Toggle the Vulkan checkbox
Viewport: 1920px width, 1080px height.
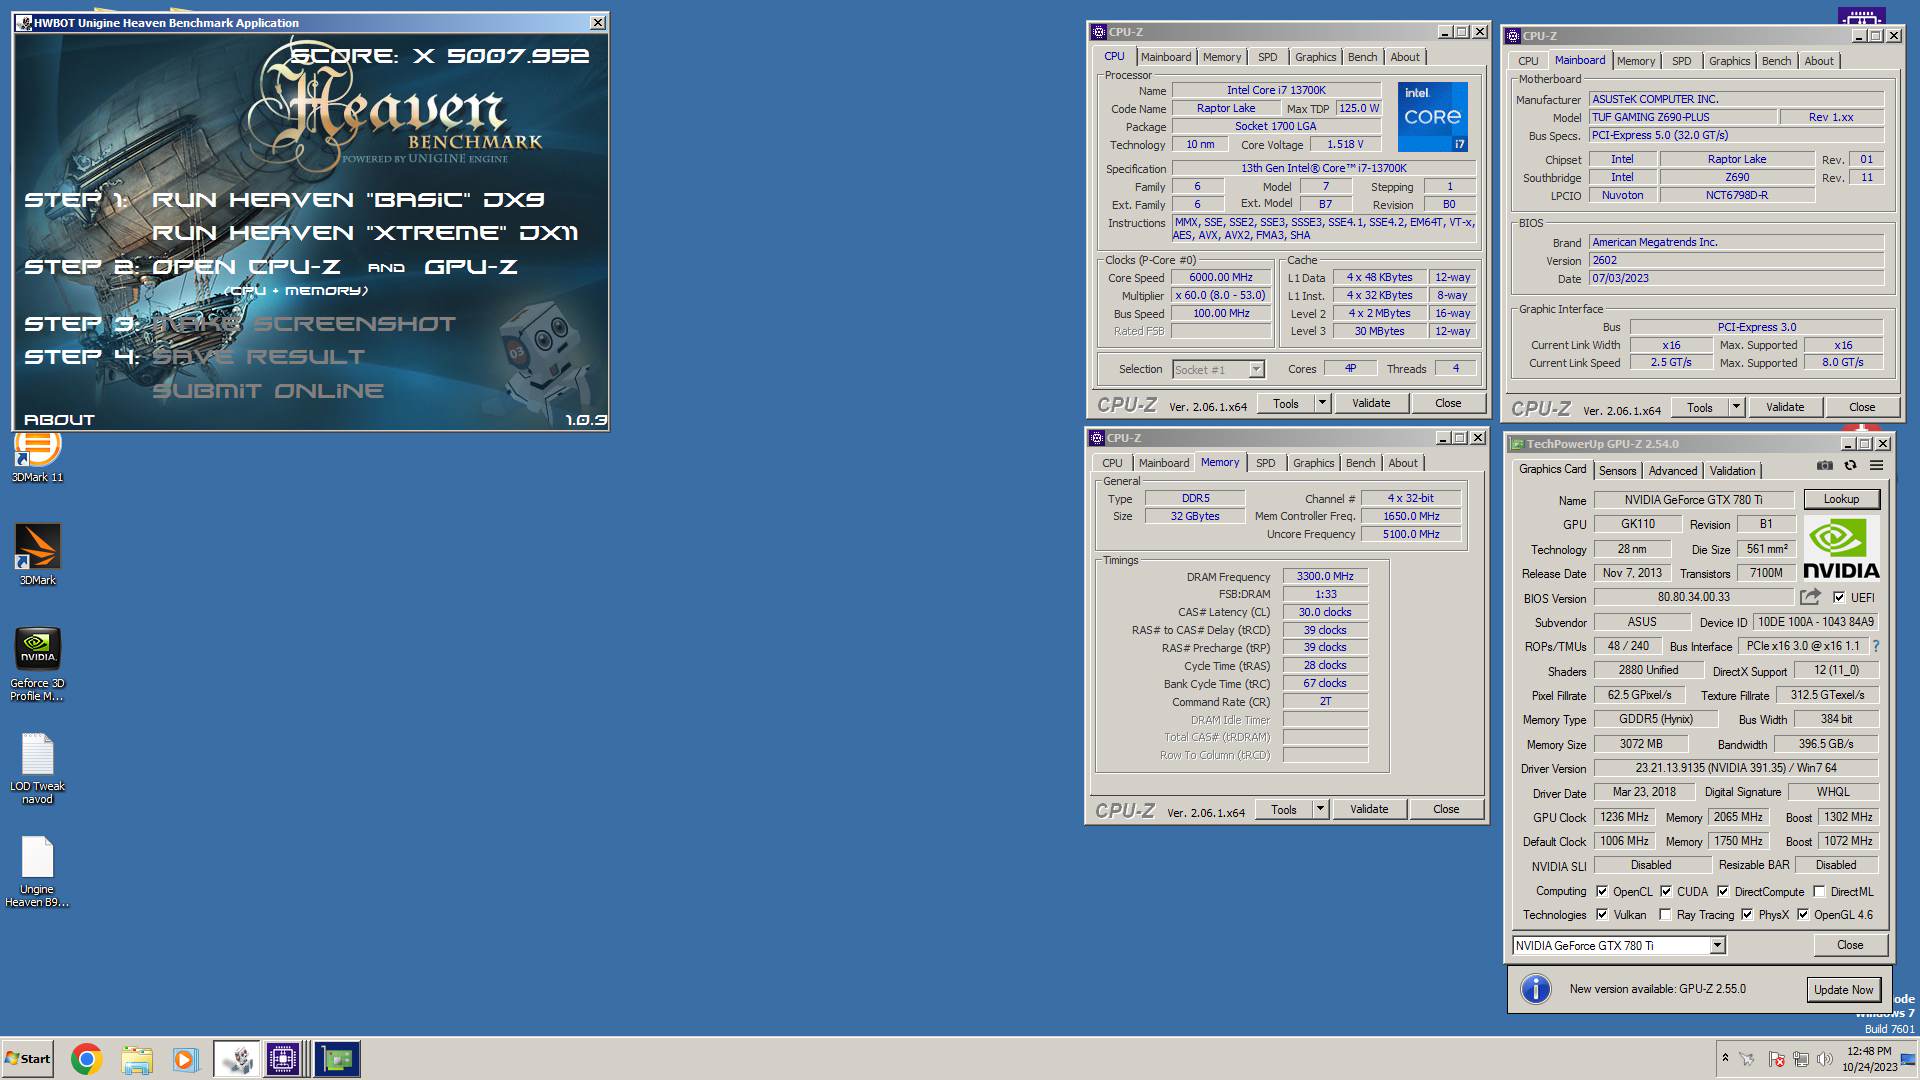(1602, 914)
